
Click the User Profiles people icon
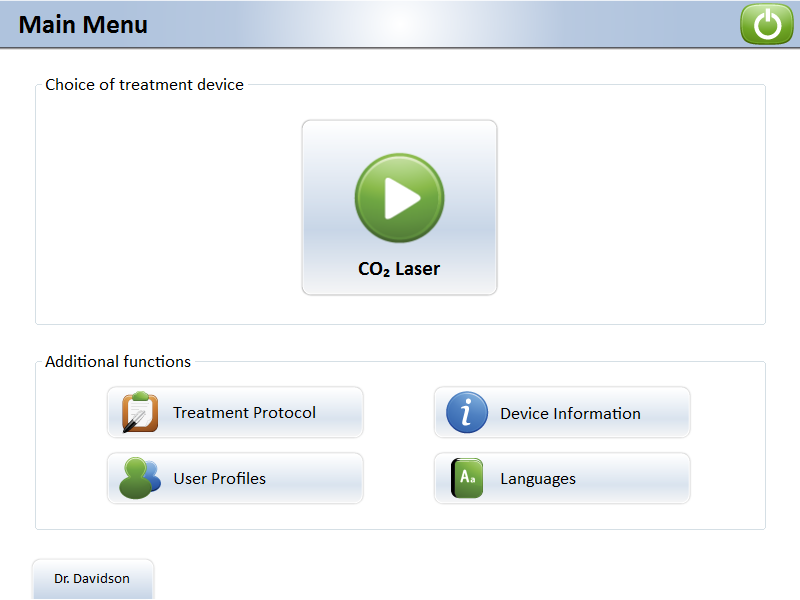pyautogui.click(x=140, y=478)
